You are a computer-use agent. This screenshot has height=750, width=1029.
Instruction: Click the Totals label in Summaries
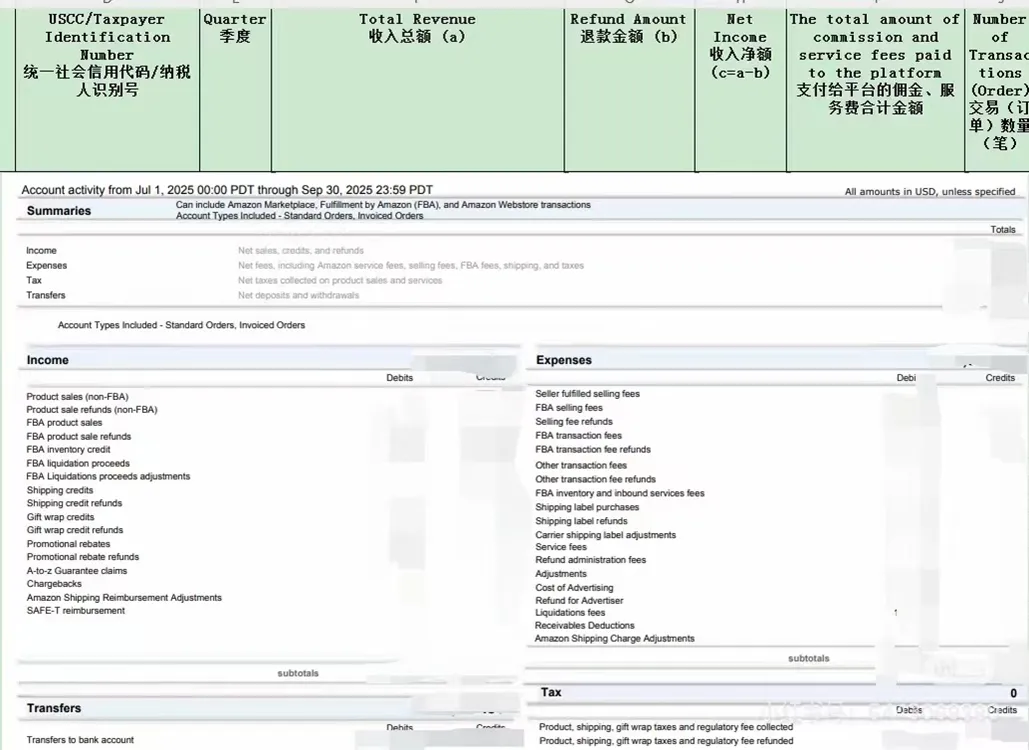[1003, 230]
